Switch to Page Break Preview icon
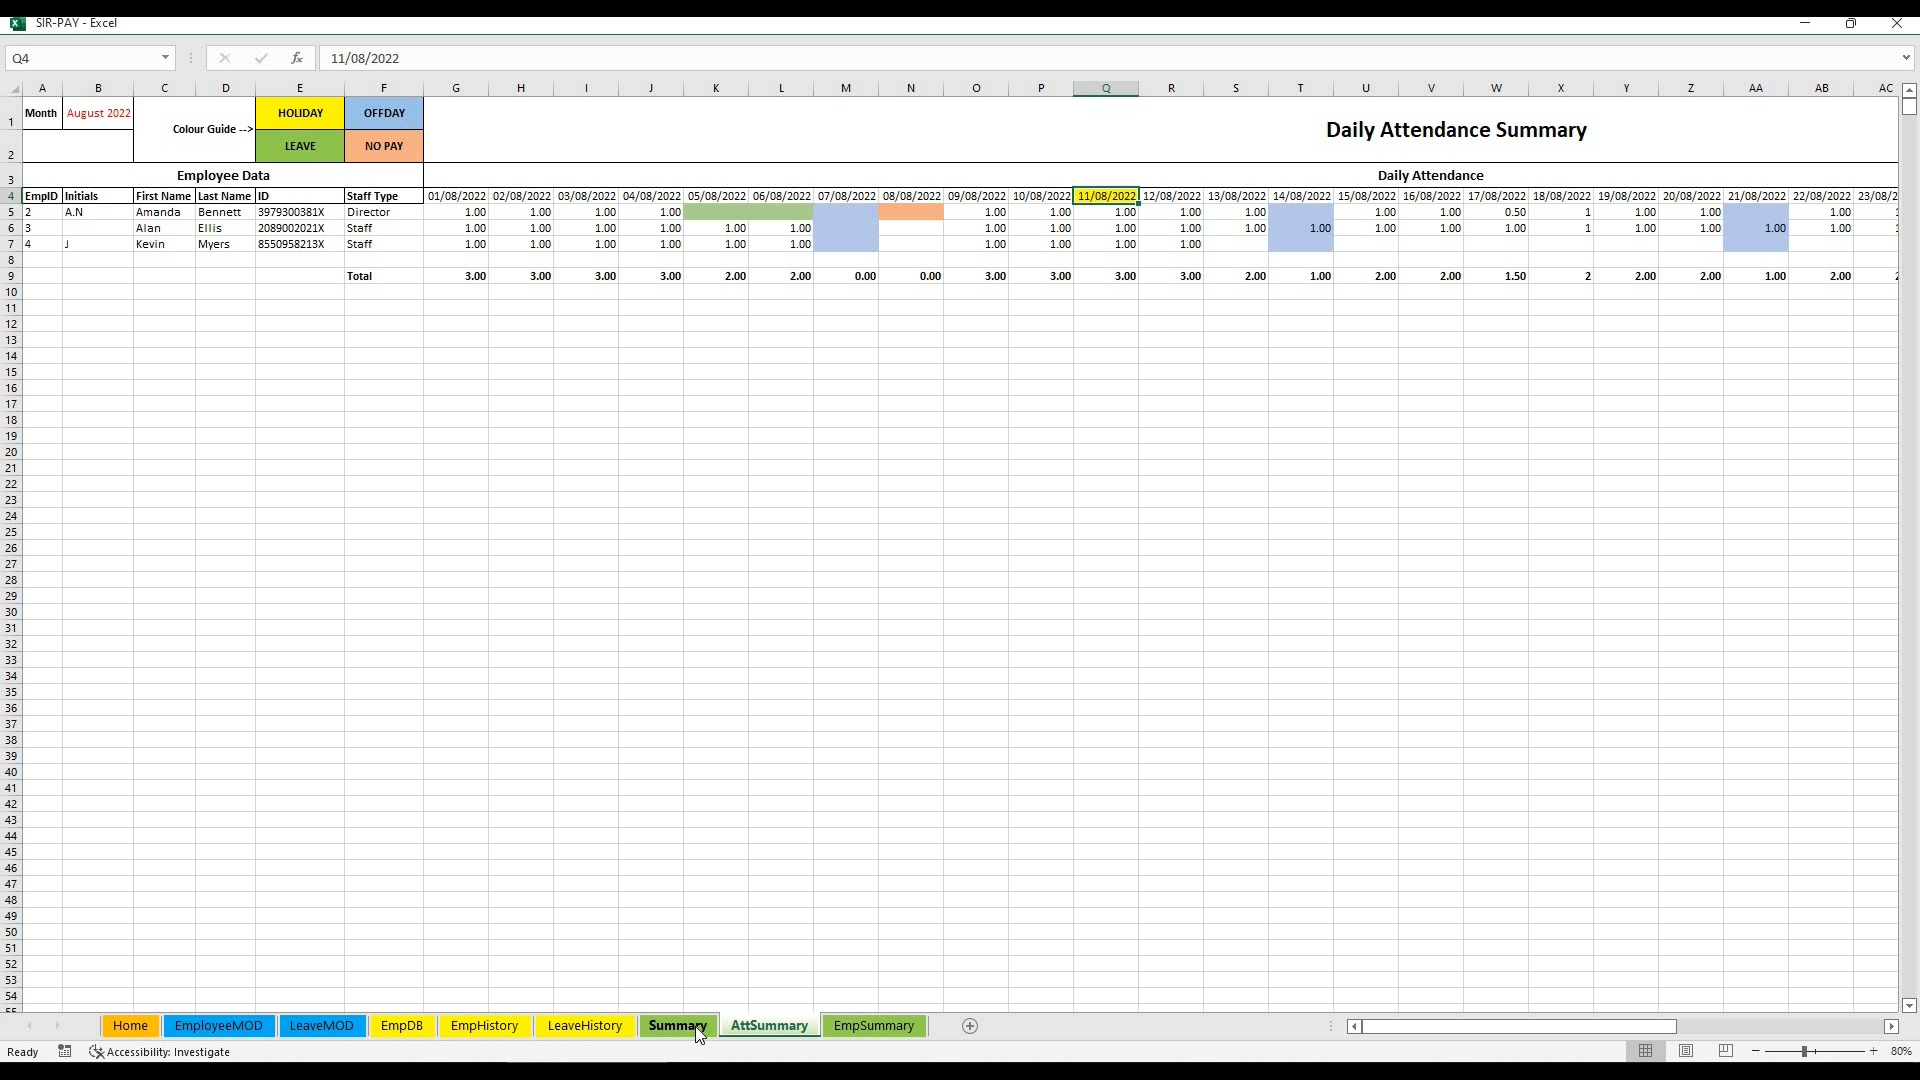 1726,1051
